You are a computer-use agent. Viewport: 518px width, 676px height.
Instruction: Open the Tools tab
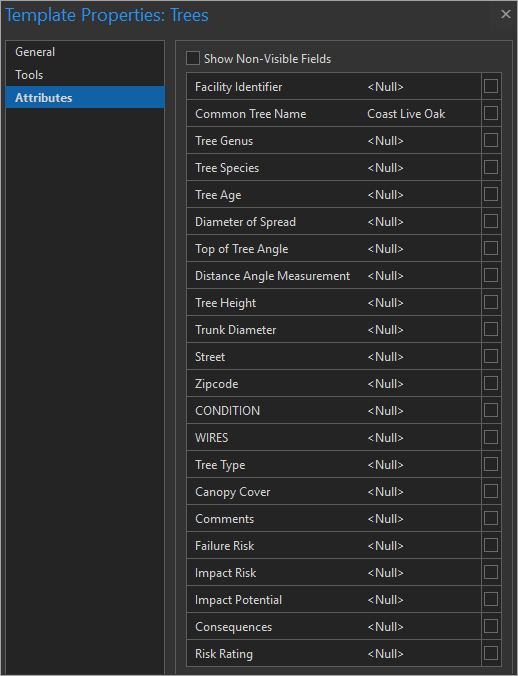85,75
